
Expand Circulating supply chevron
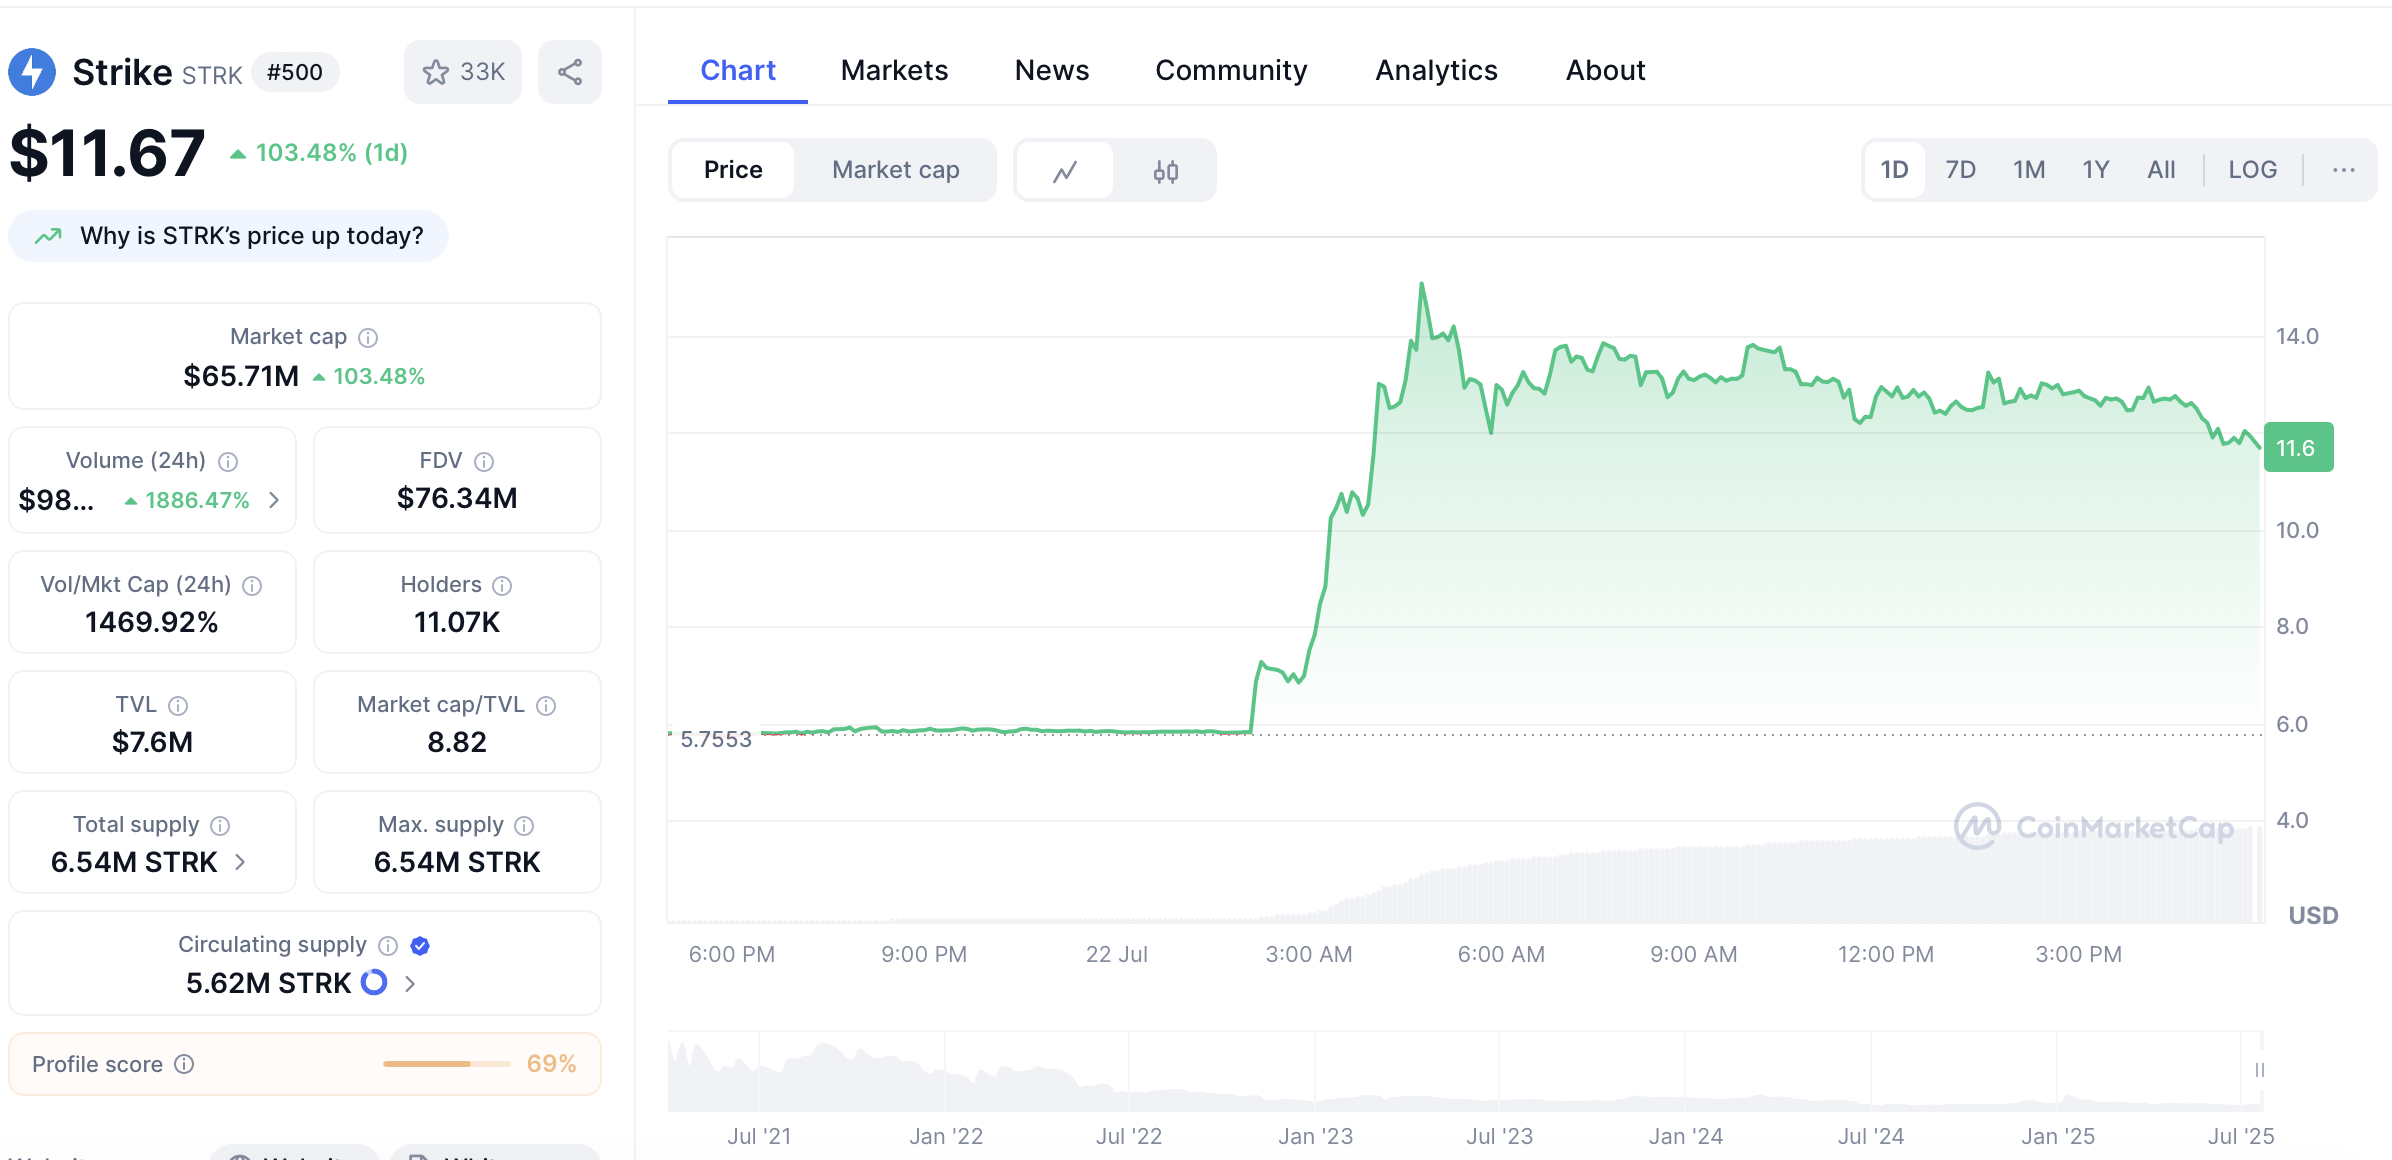[x=410, y=984]
